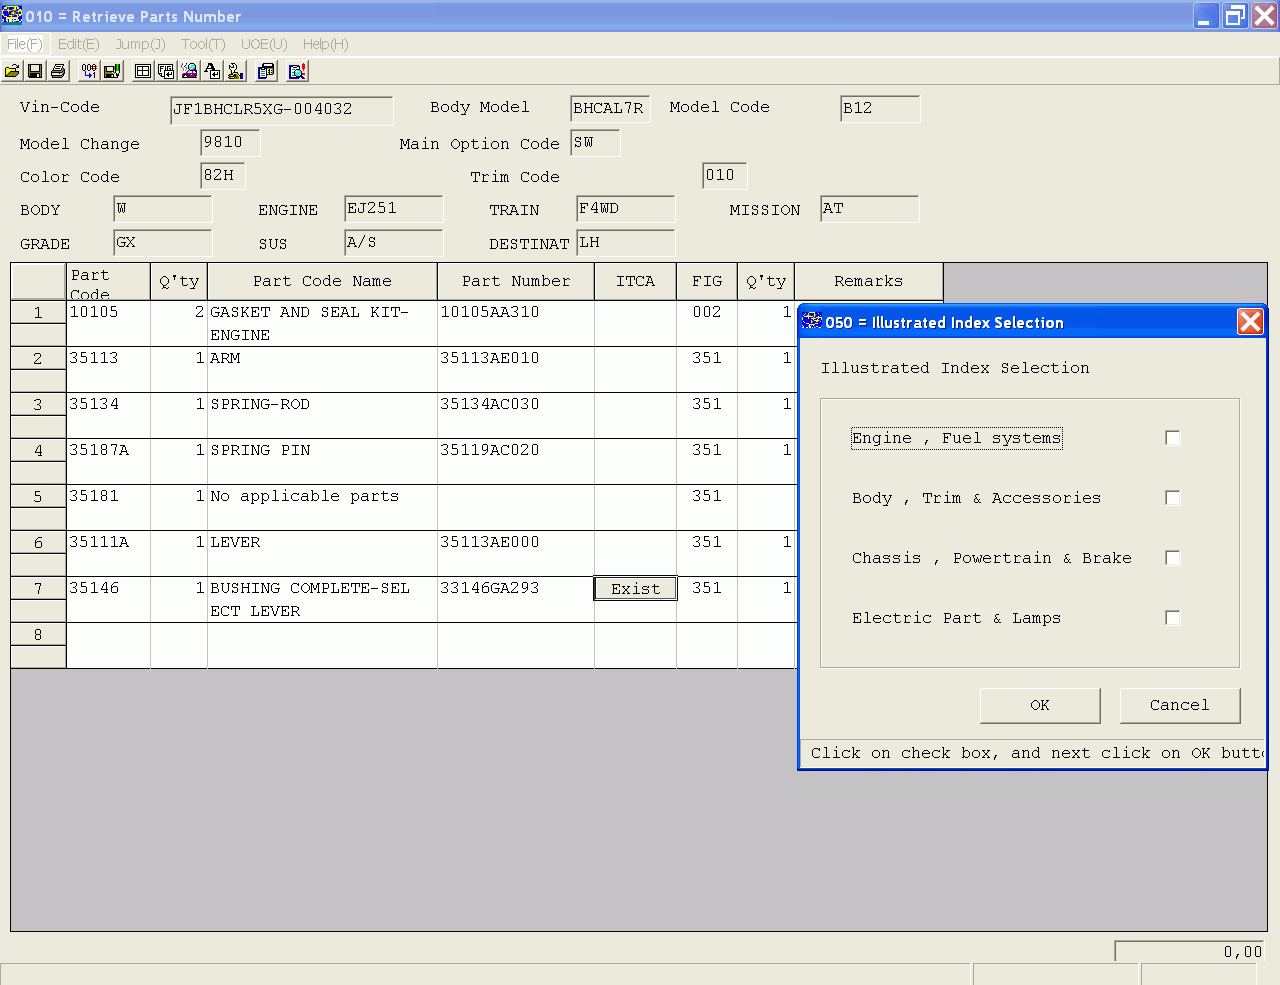Check the Chassis, Powertrain & Brake checkbox
Screen dimensions: 1280x985
(x=1173, y=558)
